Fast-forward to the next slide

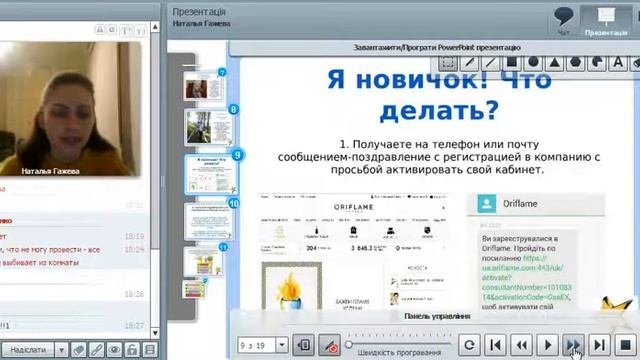[573, 345]
